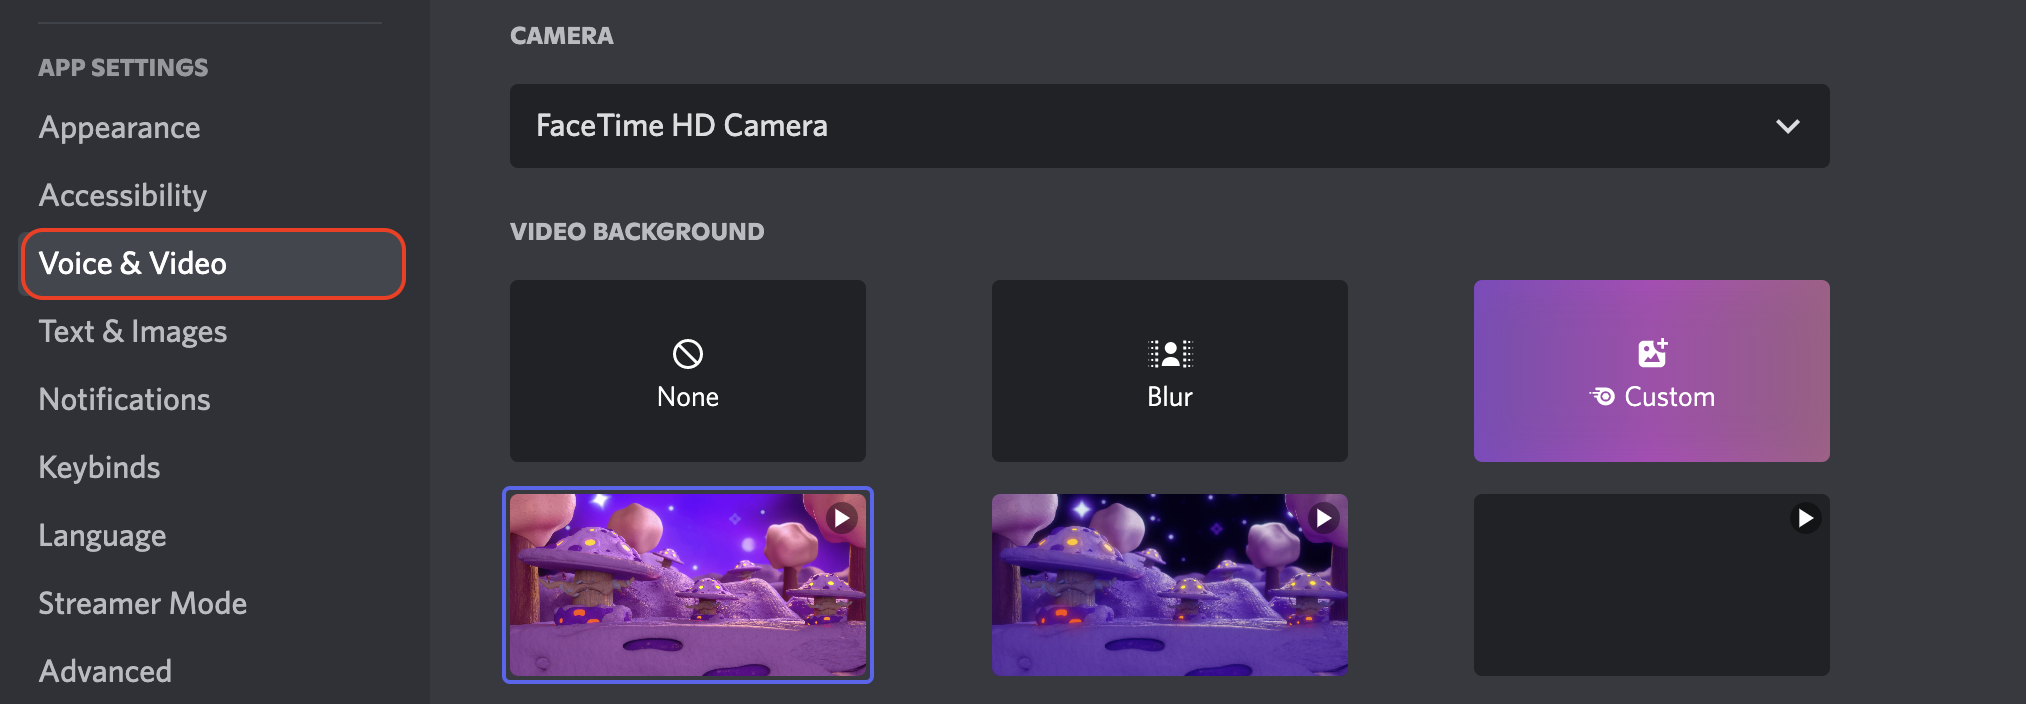
Task: Click the VIDEO BACKGROUND heading
Action: point(637,232)
